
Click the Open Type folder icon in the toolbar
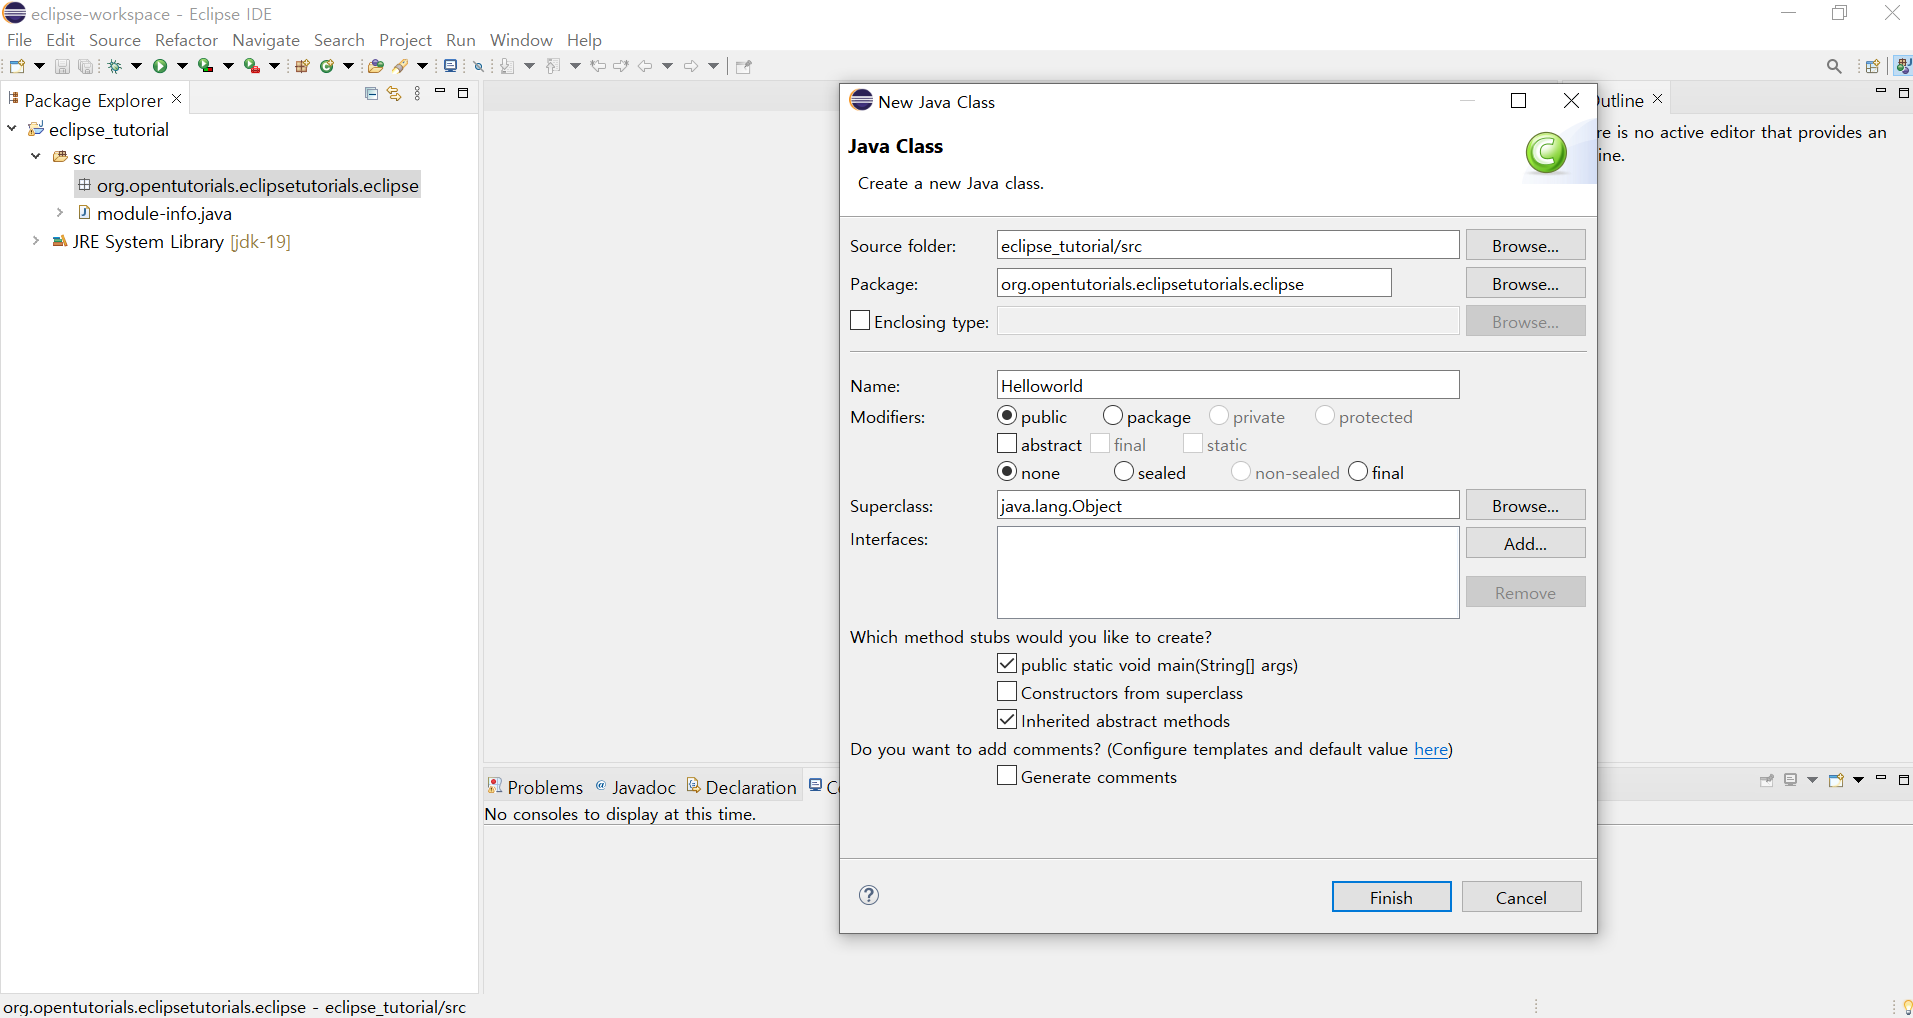[x=375, y=66]
